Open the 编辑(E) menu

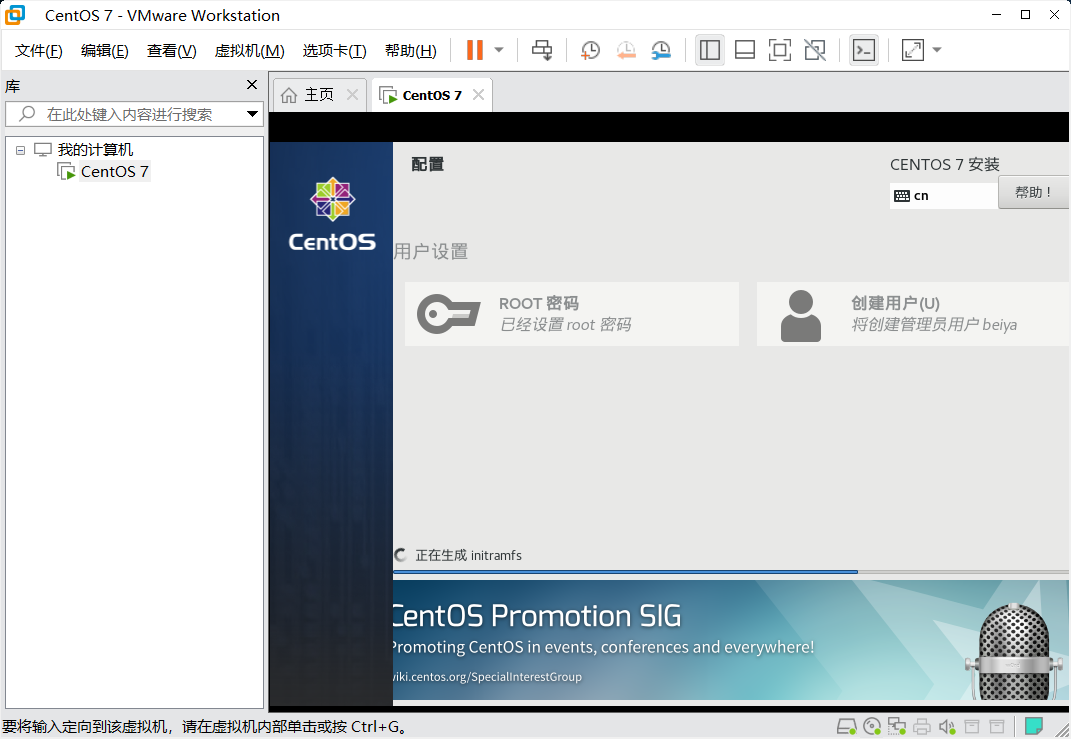[105, 51]
